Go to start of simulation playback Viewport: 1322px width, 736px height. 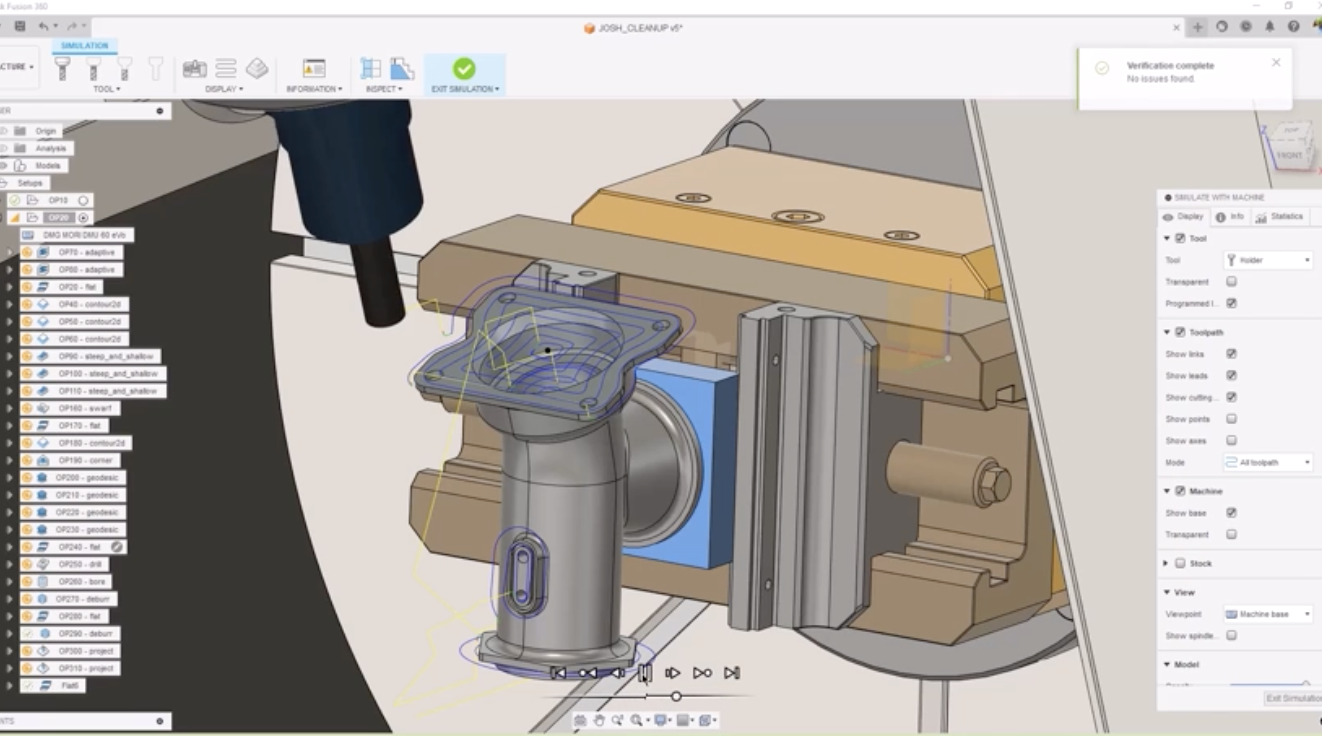click(x=559, y=673)
